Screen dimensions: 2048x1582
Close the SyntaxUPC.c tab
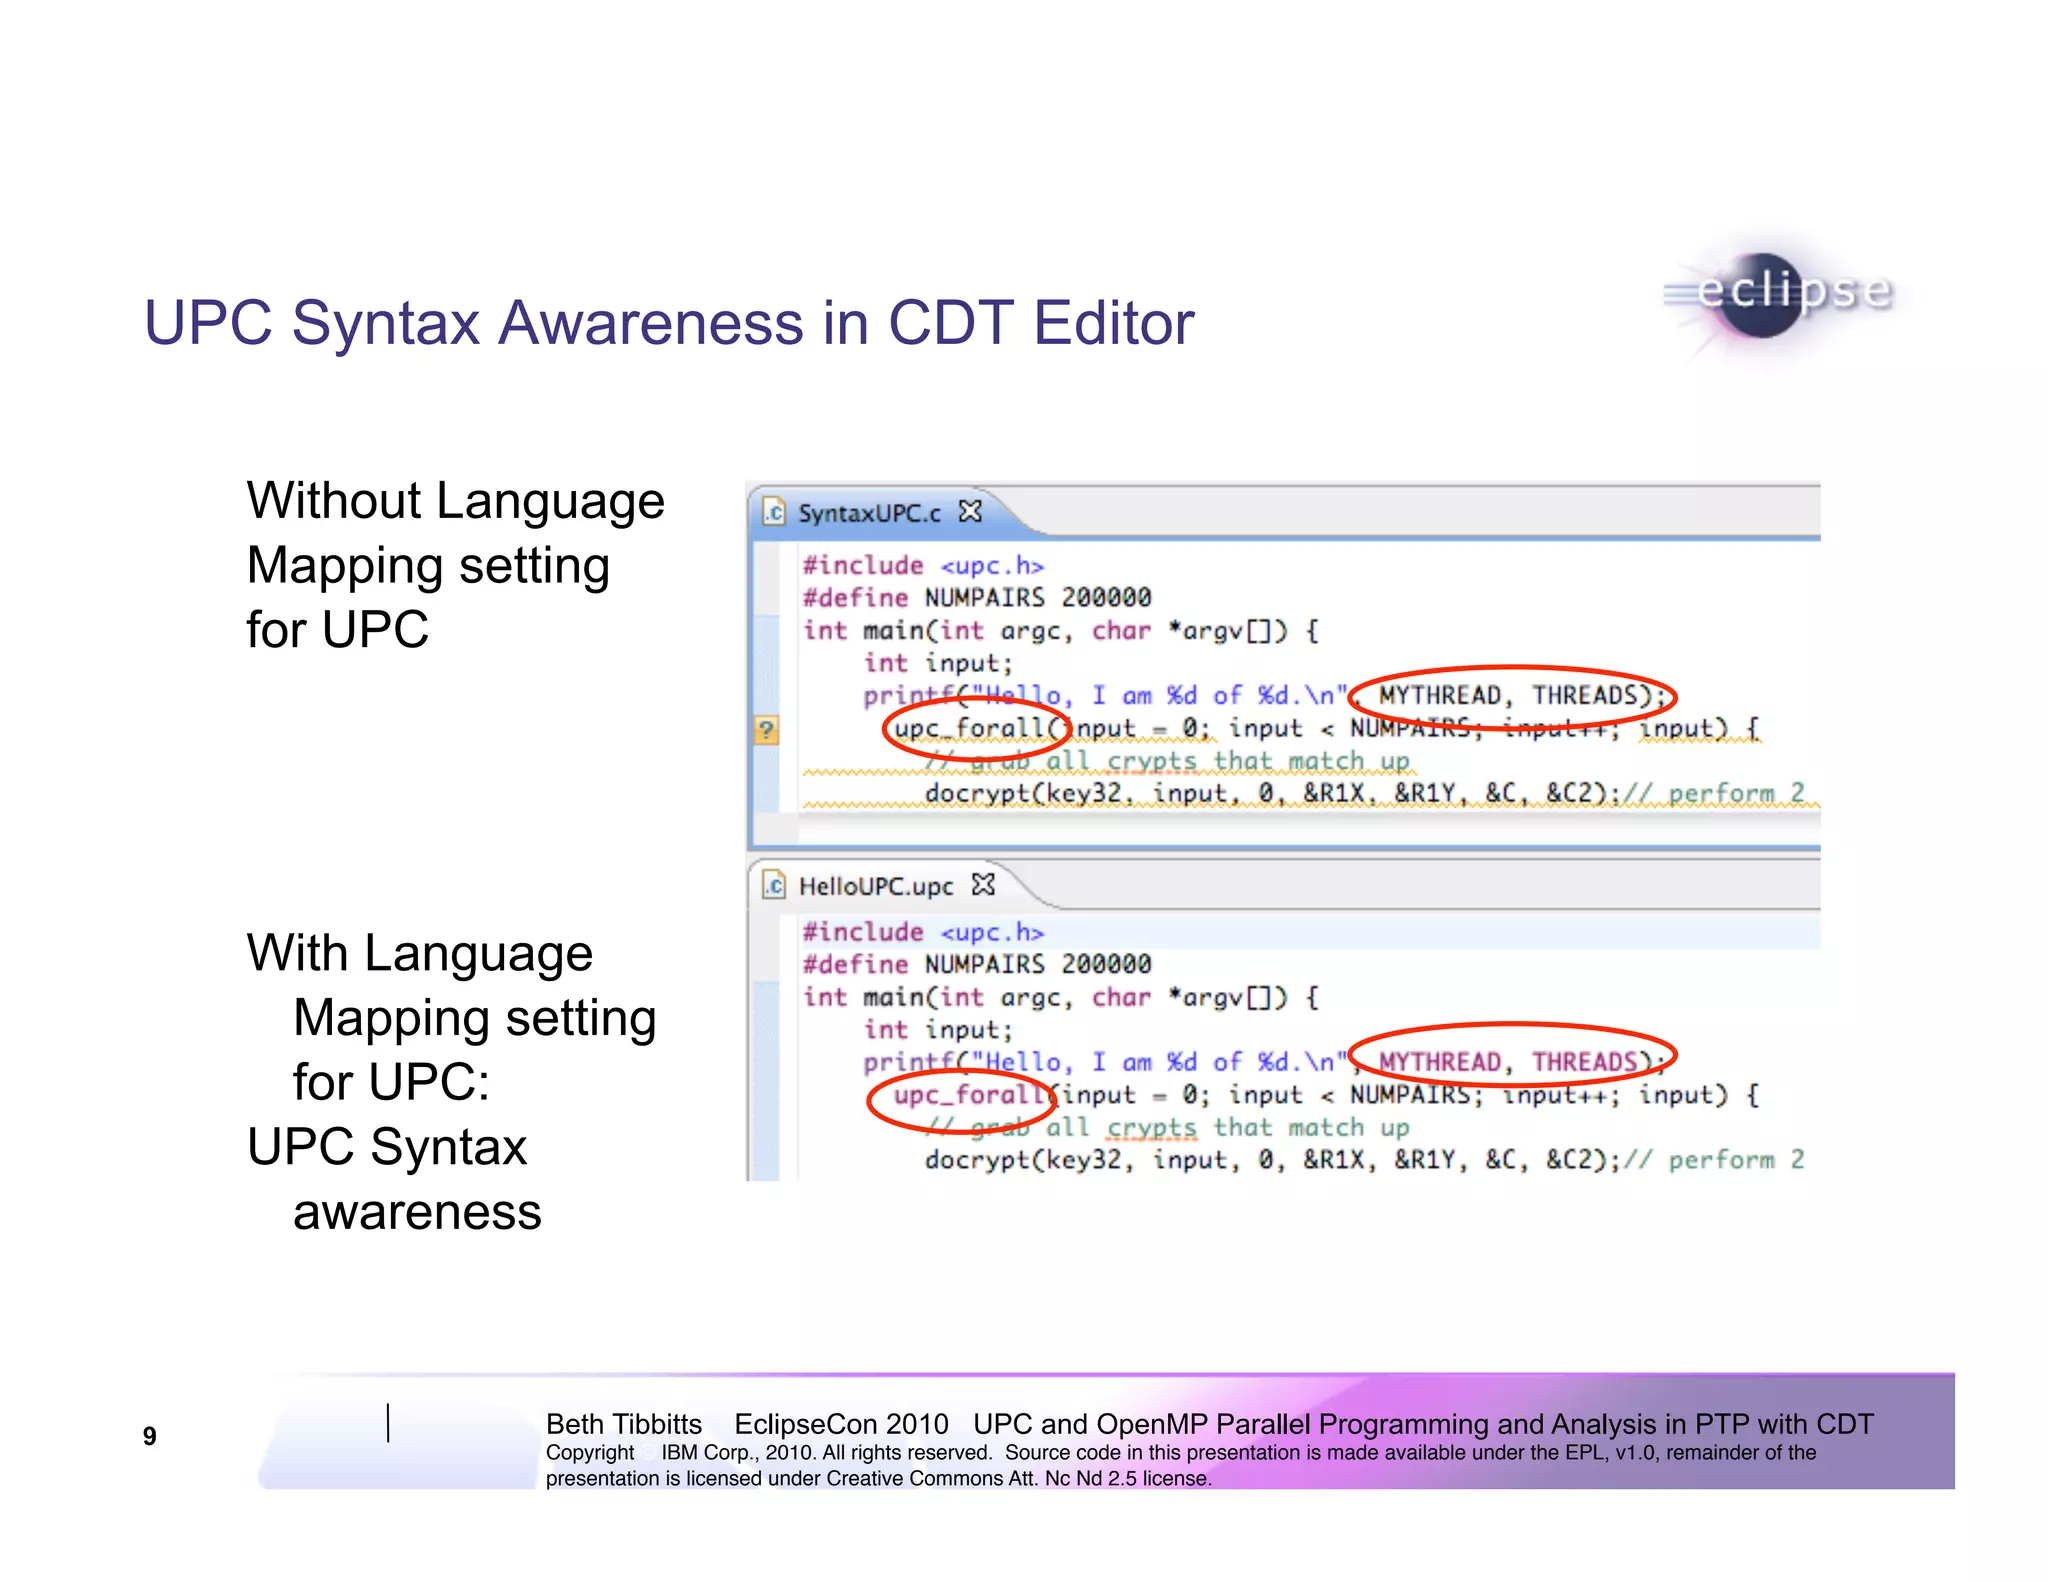click(x=970, y=512)
